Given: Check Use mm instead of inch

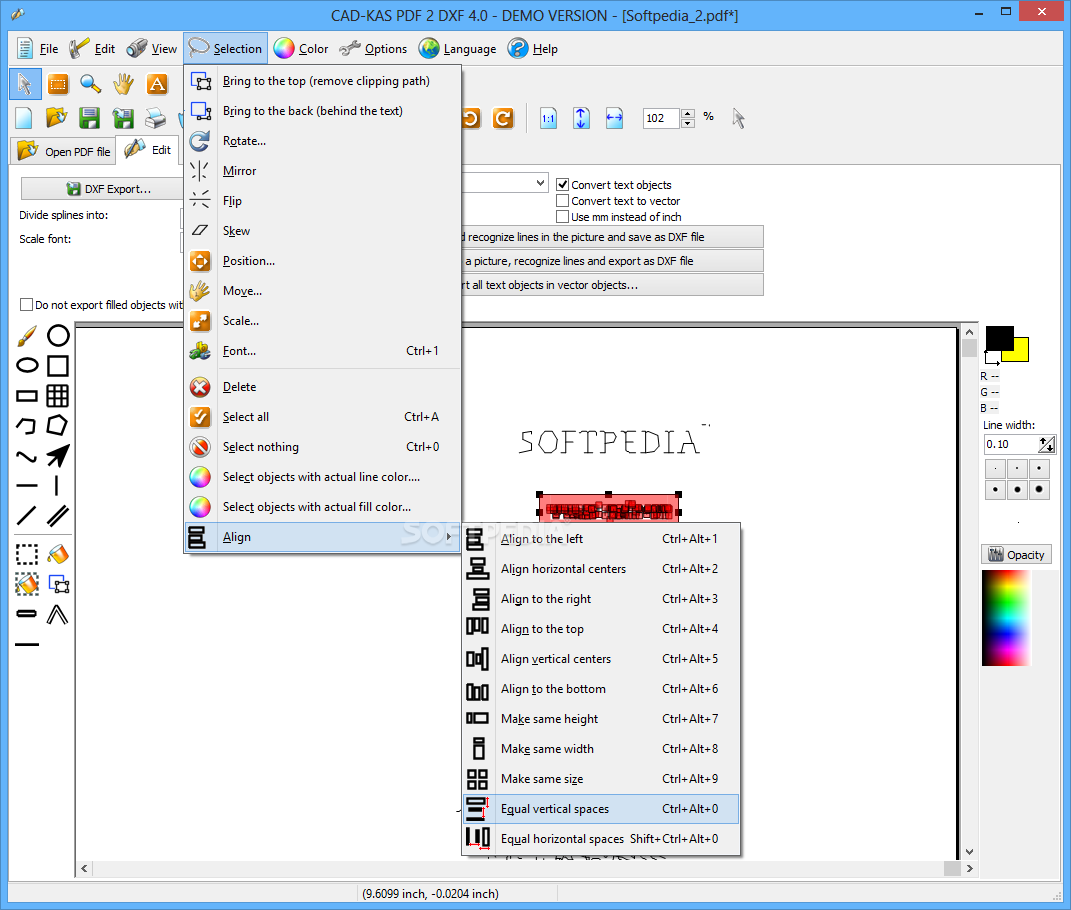Looking at the screenshot, I should pos(563,217).
